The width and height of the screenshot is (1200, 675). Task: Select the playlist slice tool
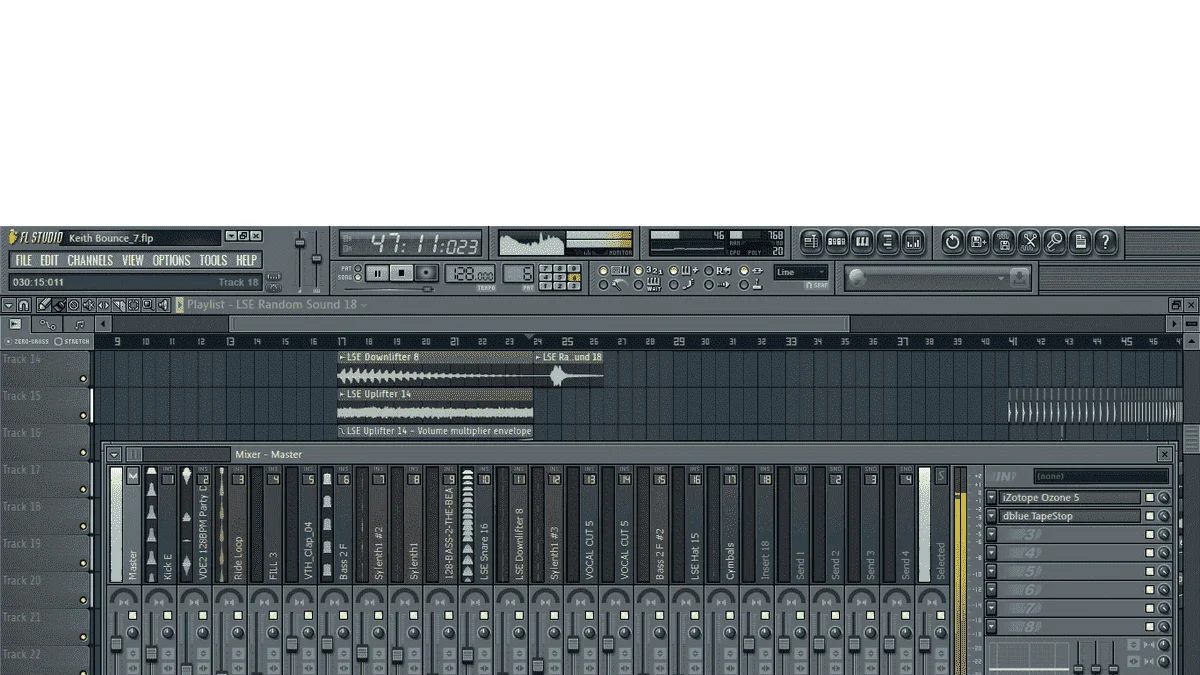[x=119, y=305]
